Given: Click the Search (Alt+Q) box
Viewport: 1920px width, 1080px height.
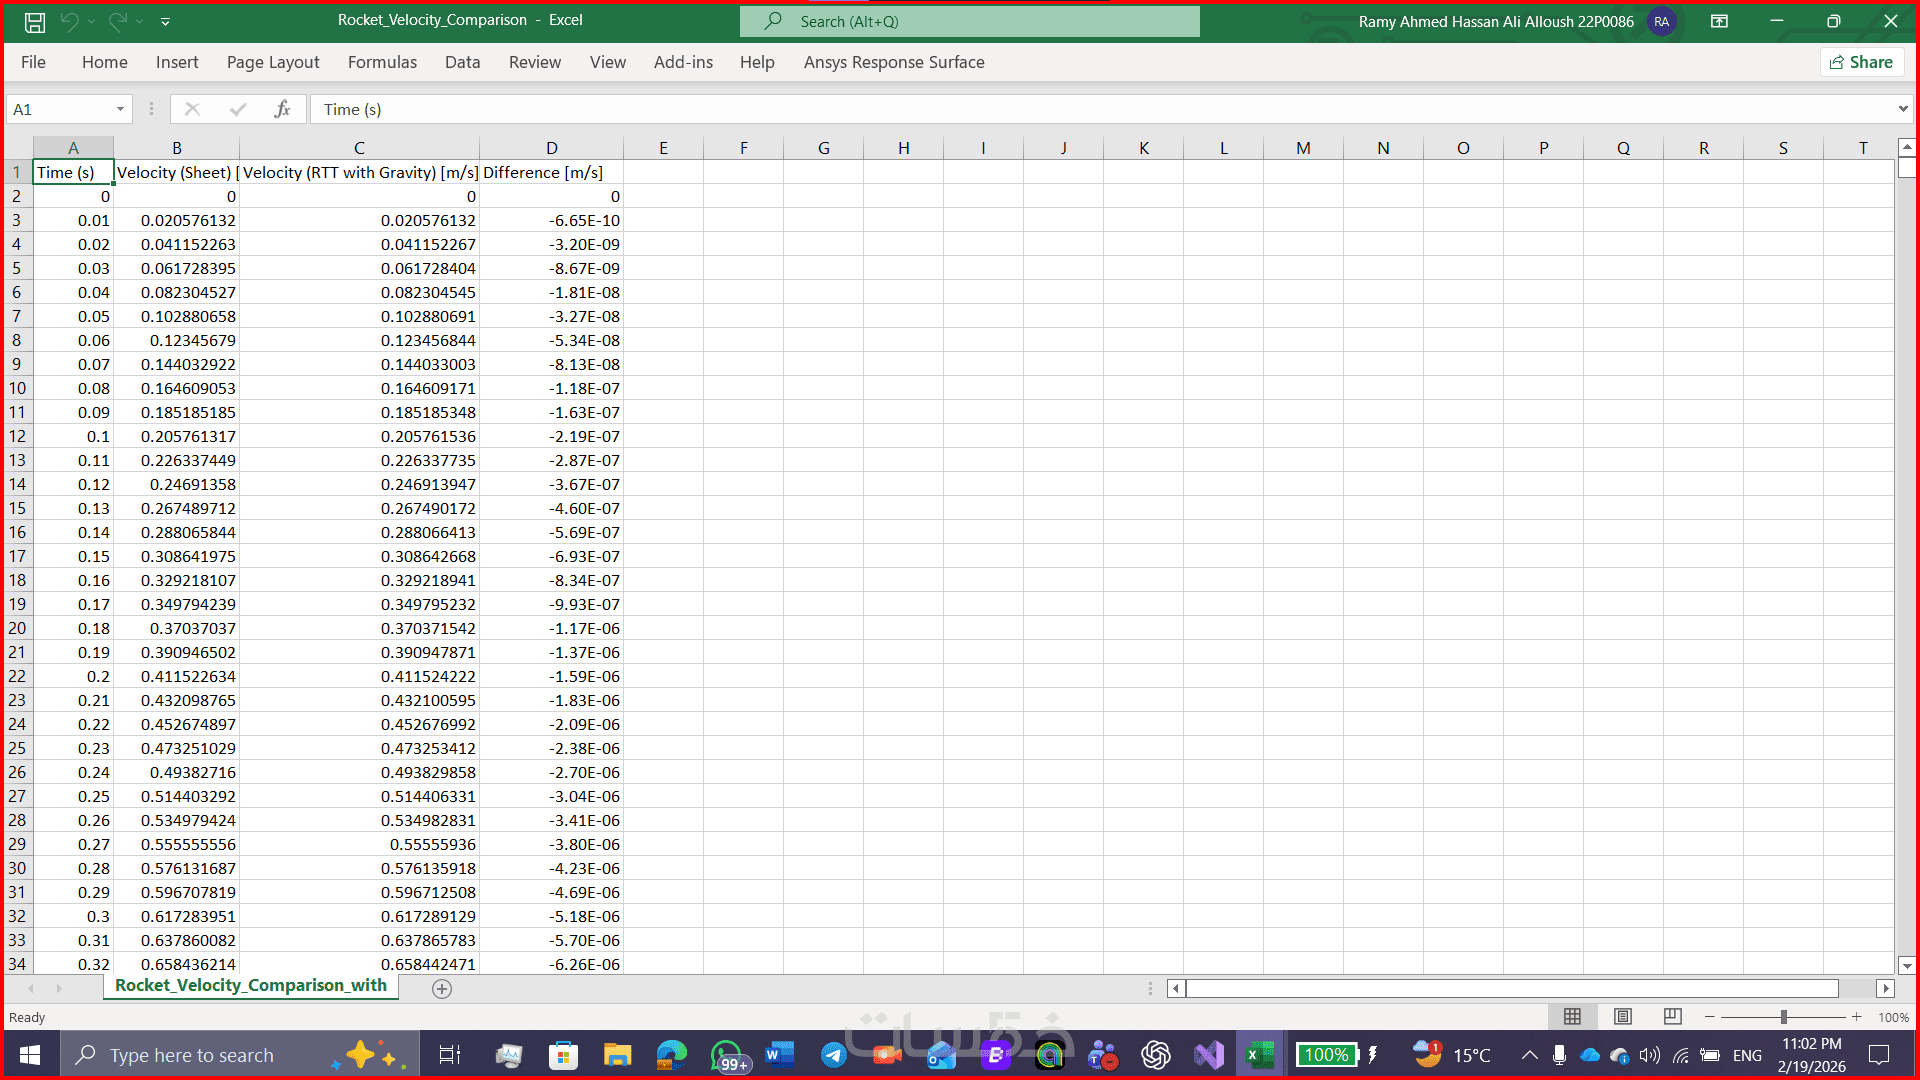Looking at the screenshot, I should click(969, 21).
